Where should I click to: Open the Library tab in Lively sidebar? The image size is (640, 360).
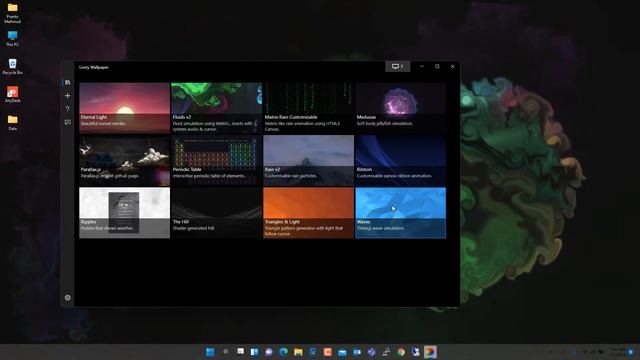68,82
